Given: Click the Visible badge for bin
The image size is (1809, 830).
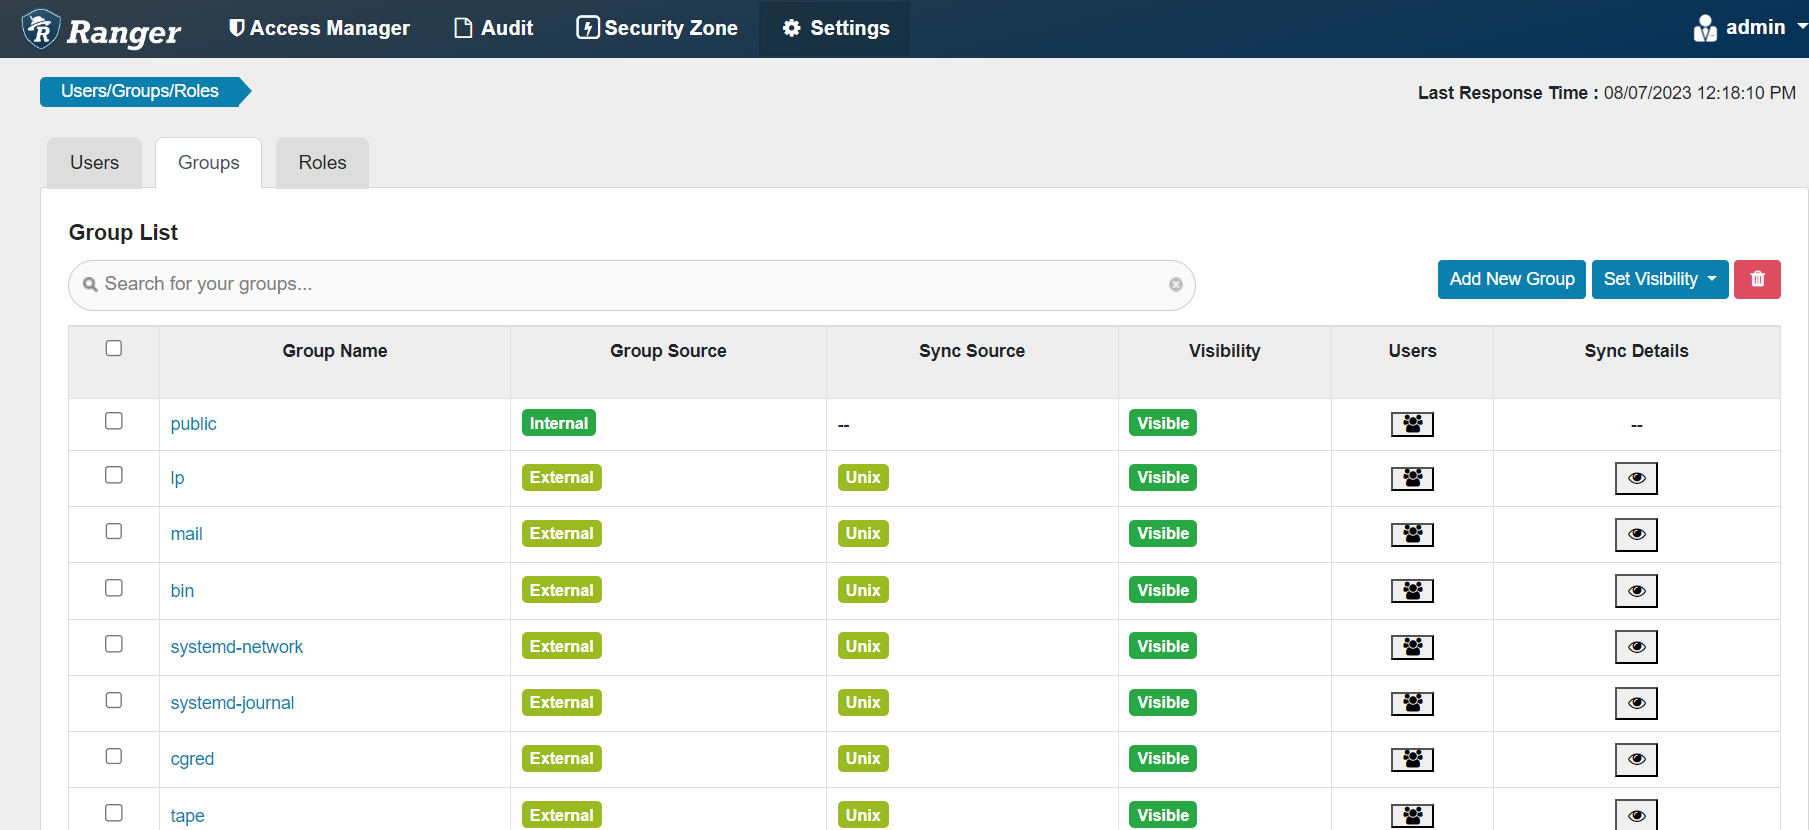Looking at the screenshot, I should (x=1163, y=590).
